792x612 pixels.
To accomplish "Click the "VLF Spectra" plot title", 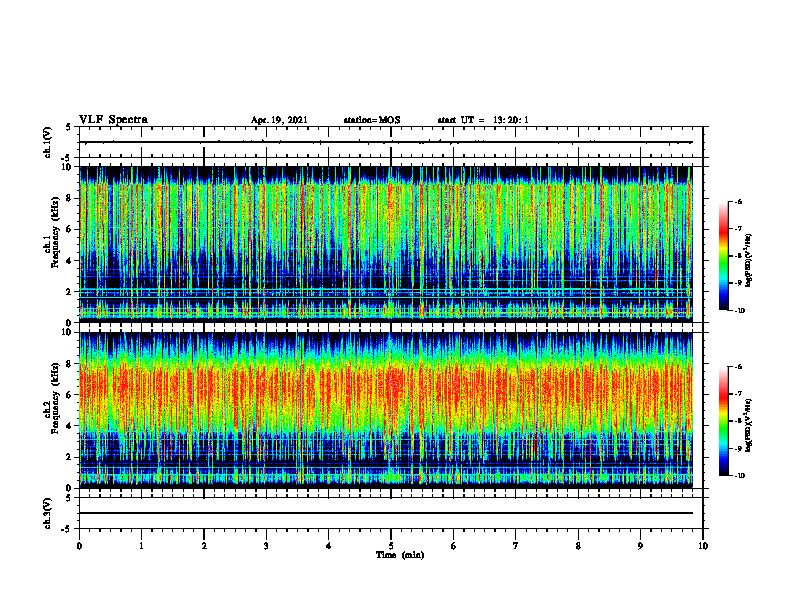I will coord(114,120).
